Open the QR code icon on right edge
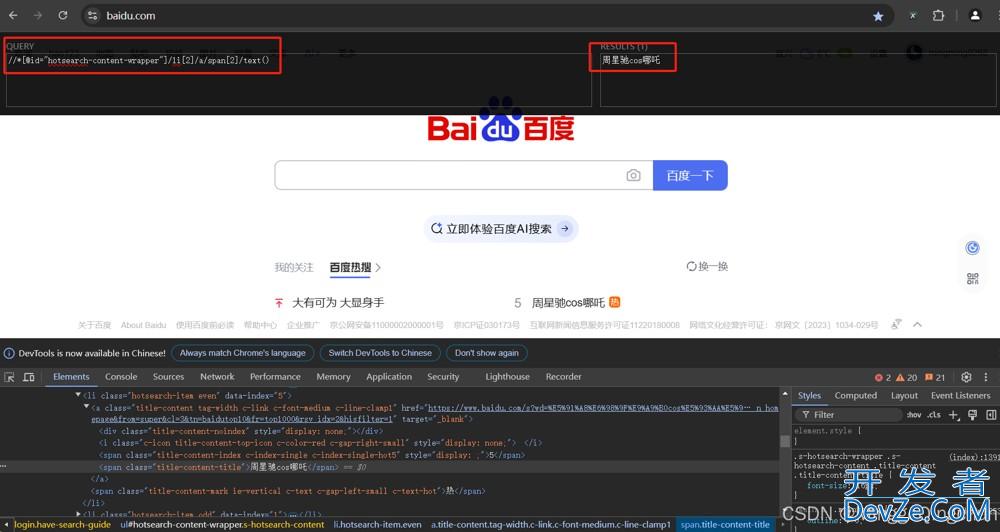1000x532 pixels. click(x=972, y=278)
